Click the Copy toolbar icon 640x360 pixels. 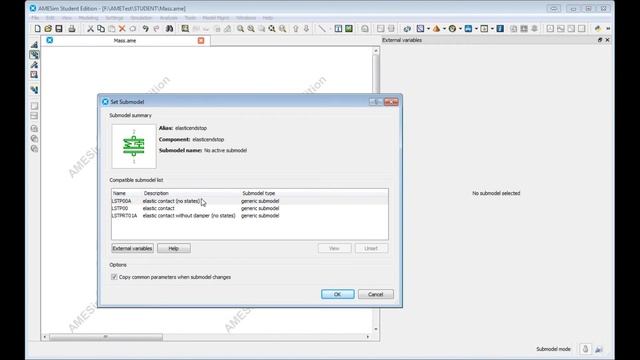[x=101, y=29]
